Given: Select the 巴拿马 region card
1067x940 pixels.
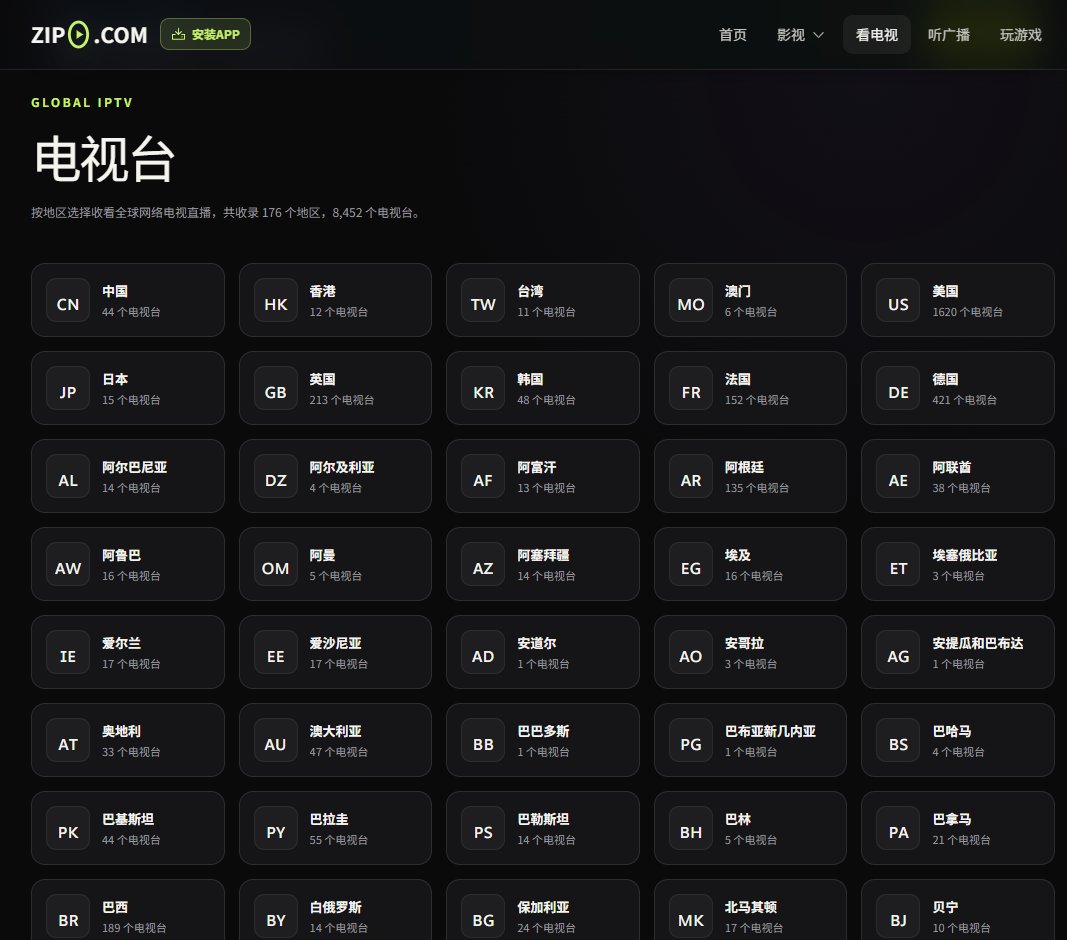Looking at the screenshot, I should (x=957, y=828).
